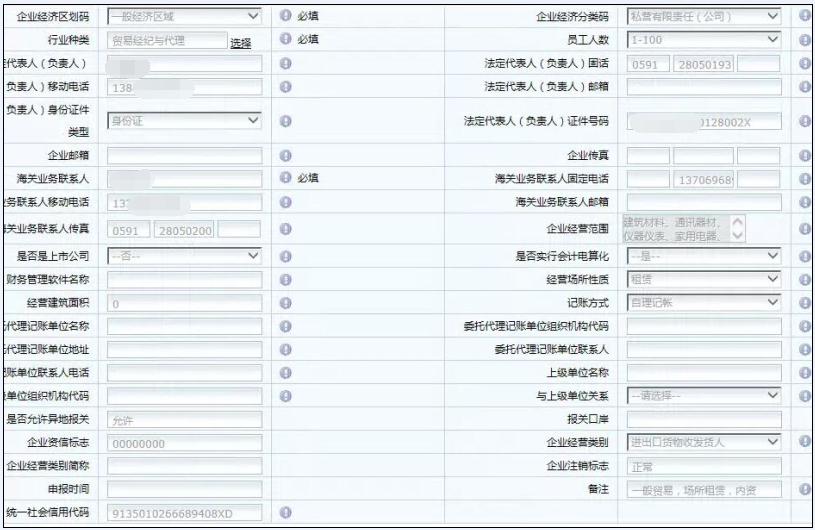Click the info icon next to 企业传真 fields
The image size is (815, 530).
[x=805, y=156]
